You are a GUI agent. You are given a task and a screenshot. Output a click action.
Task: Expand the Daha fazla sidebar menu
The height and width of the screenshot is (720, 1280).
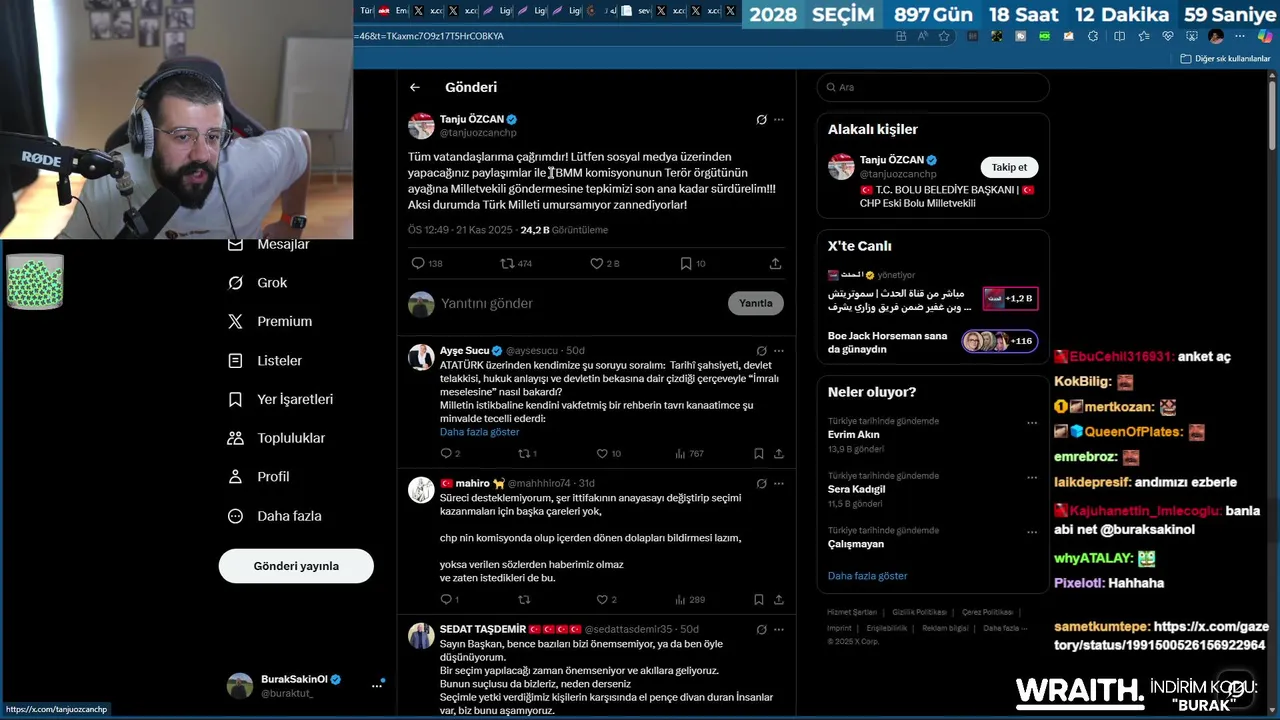pos(275,516)
